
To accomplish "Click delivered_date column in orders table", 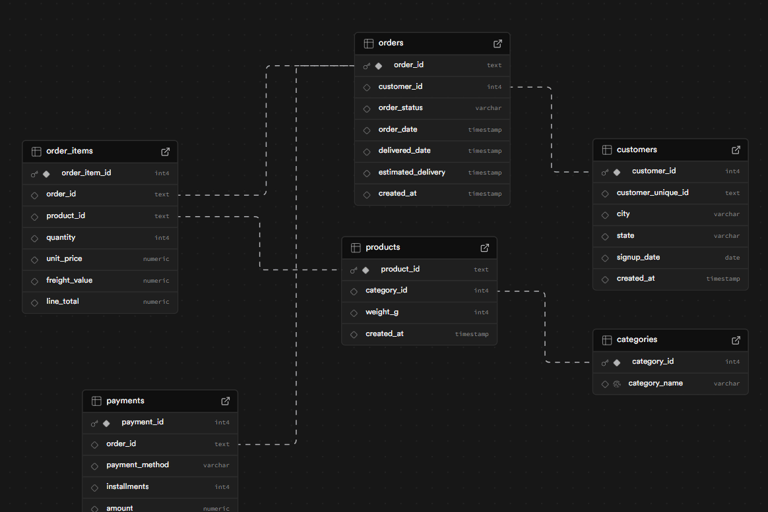I will 432,151.
